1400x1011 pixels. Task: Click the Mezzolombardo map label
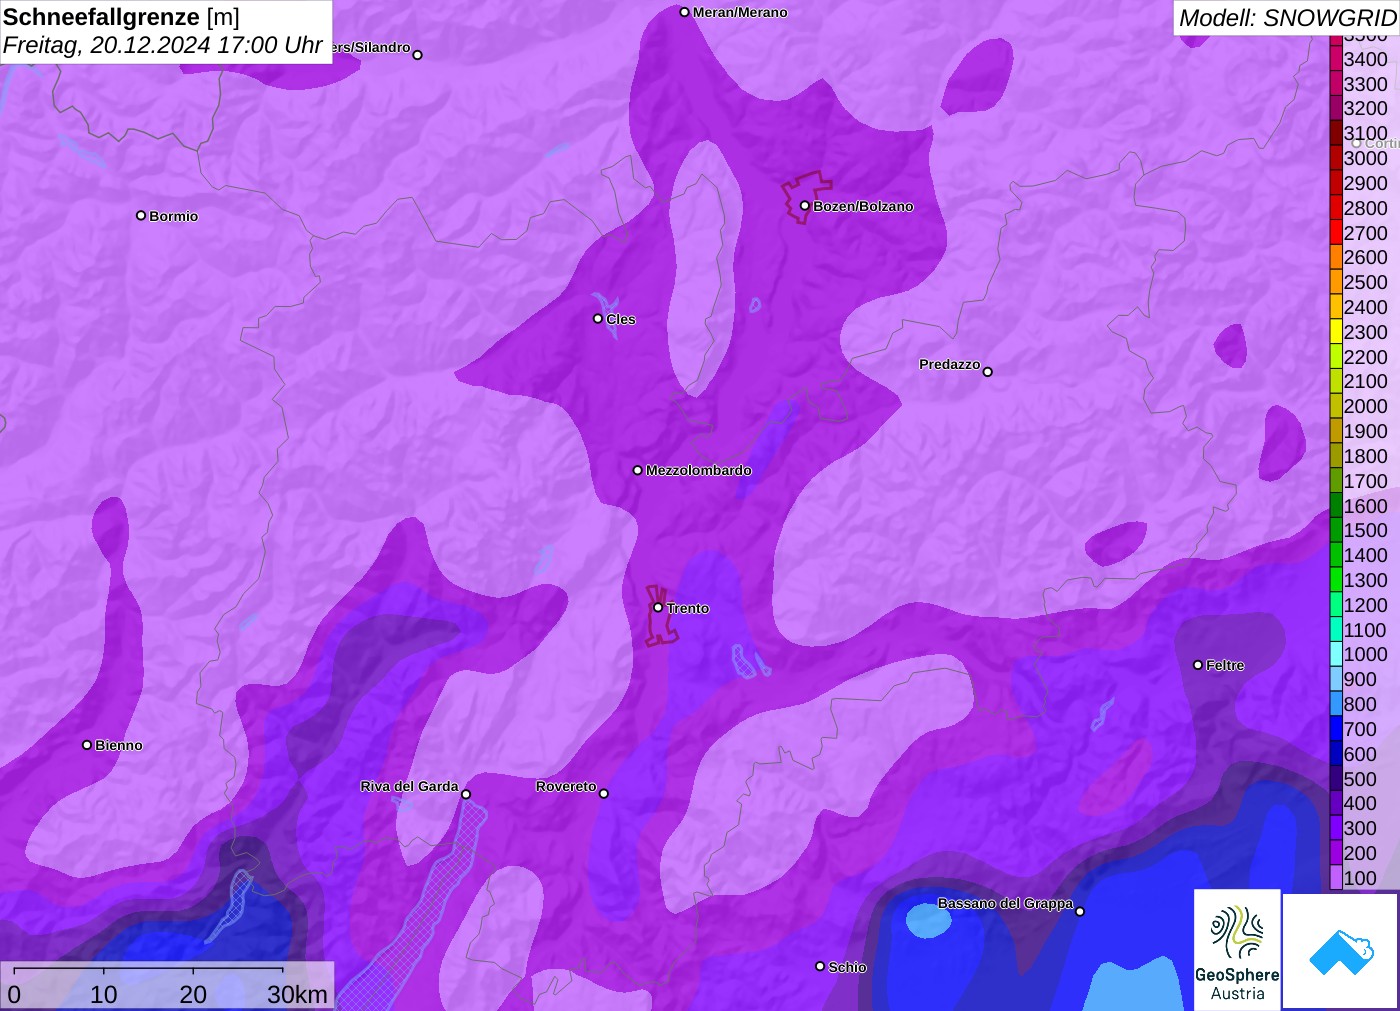[x=699, y=470]
